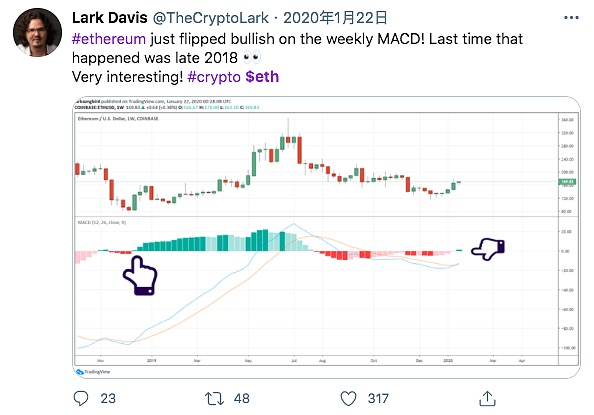Image resolution: width=594 pixels, height=415 pixels.
Task: Click the Lark Davis display name
Action: point(109,18)
